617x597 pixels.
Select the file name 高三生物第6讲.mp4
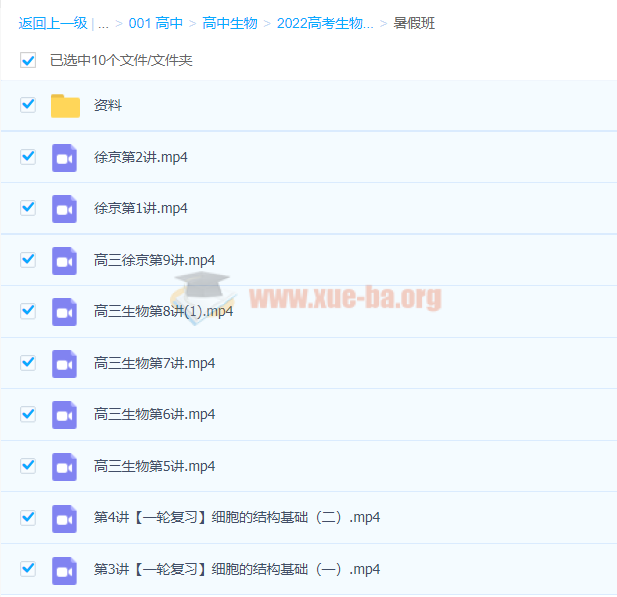pyautogui.click(x=154, y=414)
